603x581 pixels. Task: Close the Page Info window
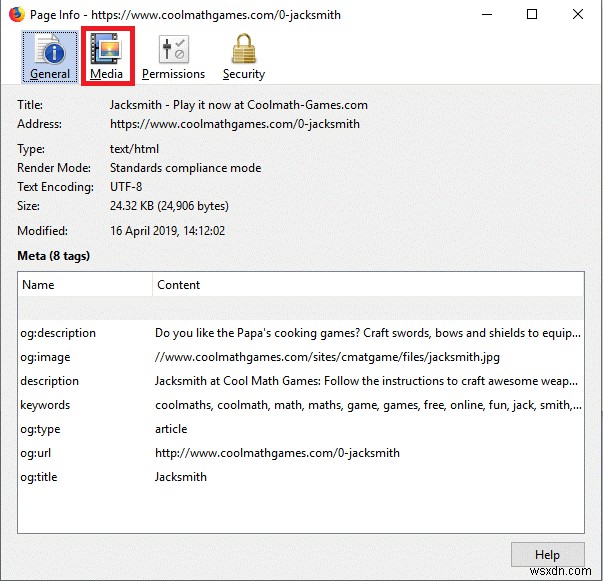point(578,15)
